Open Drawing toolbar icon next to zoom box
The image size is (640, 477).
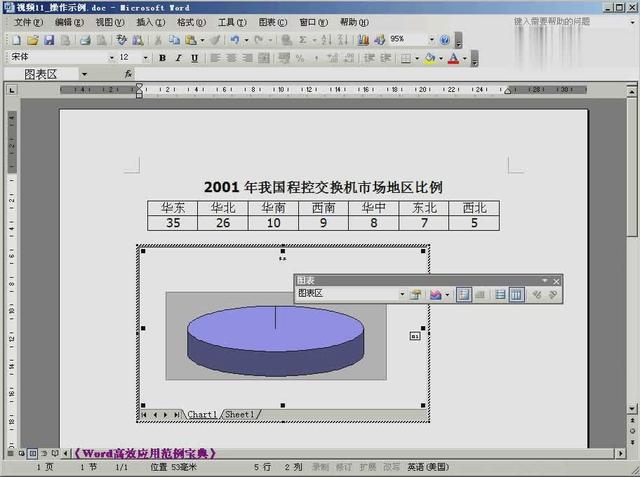(379, 40)
